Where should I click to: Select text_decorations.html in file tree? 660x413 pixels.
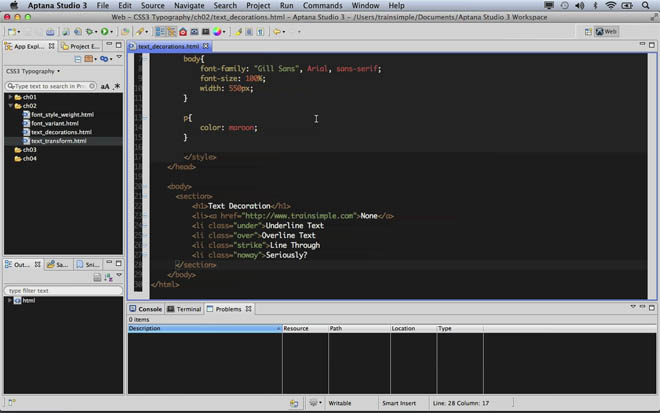(61, 132)
